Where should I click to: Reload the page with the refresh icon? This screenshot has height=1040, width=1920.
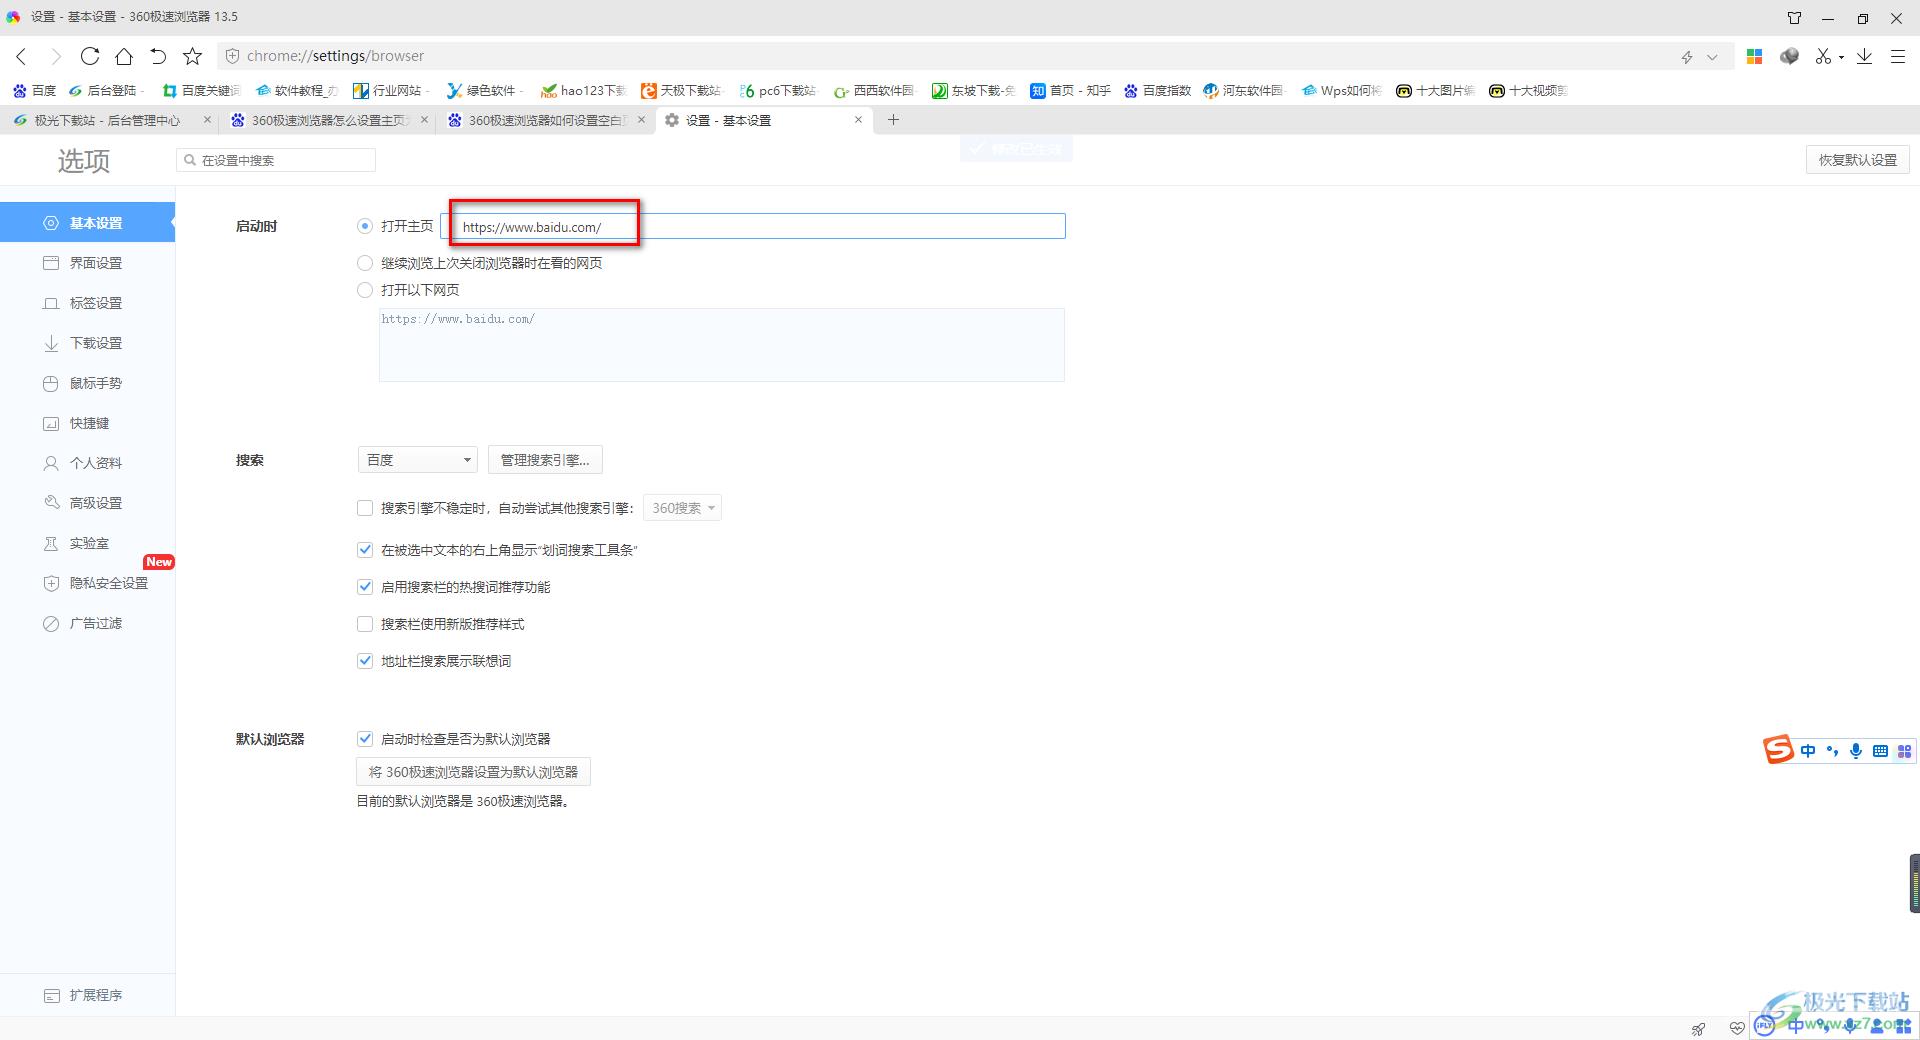tap(90, 56)
